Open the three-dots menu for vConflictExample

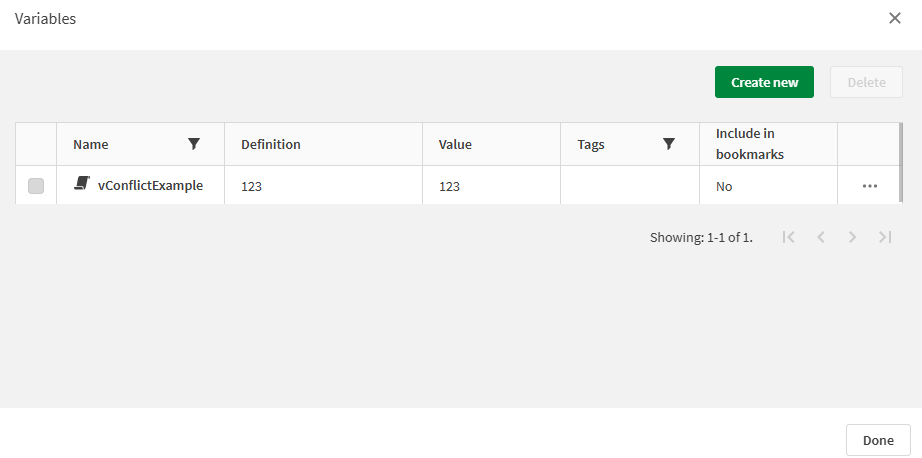tap(869, 186)
